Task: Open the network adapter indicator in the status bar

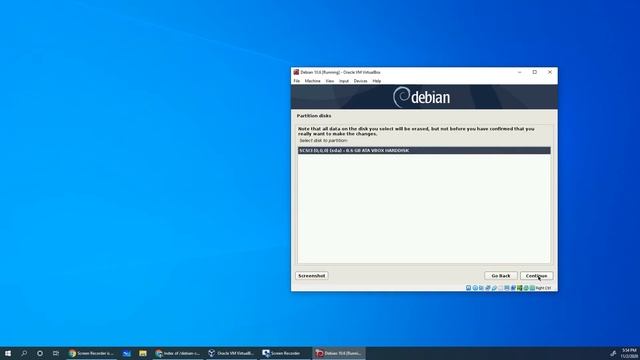Action: coord(488,288)
